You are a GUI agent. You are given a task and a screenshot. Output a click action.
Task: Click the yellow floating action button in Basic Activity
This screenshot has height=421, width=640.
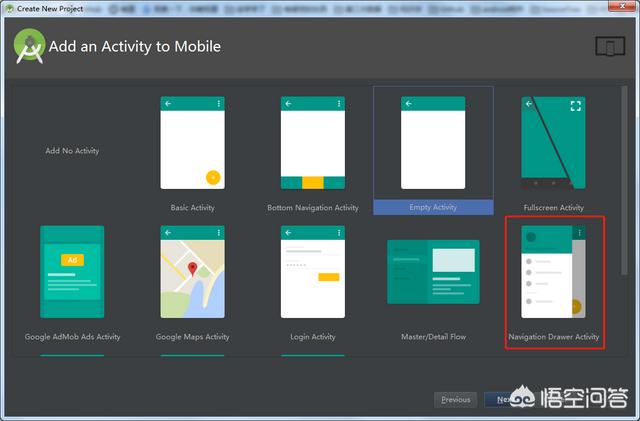point(212,177)
